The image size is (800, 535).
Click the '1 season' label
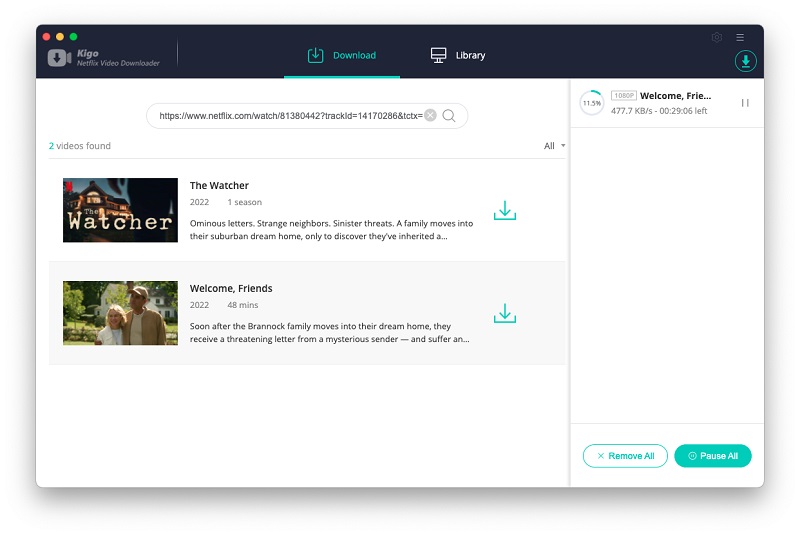[x=244, y=202]
